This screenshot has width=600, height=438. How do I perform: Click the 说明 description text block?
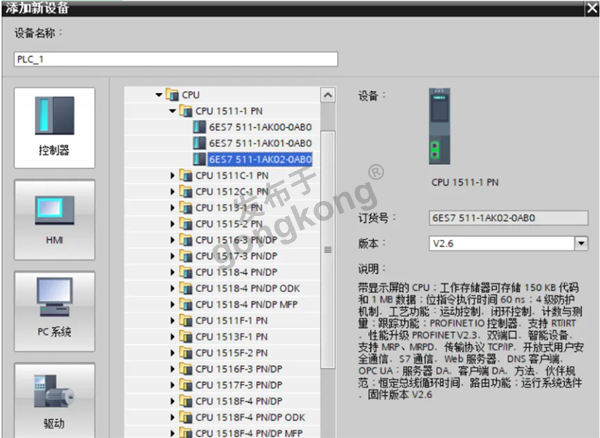click(x=470, y=341)
